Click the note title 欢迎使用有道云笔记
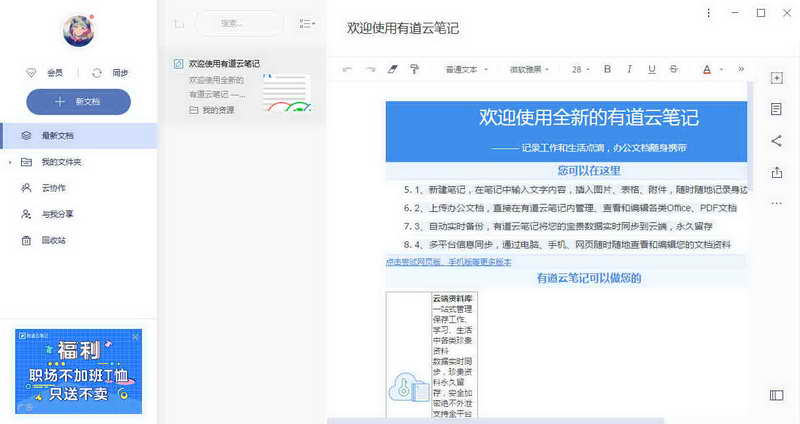The width and height of the screenshot is (800, 424). [403, 28]
